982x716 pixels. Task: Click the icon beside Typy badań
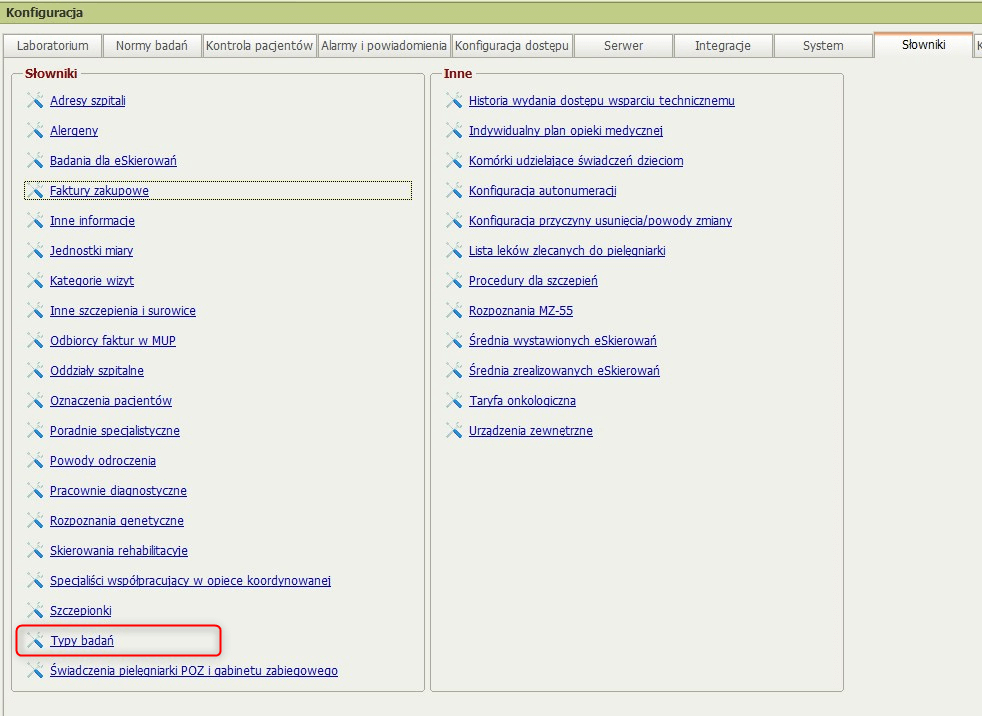[35, 641]
